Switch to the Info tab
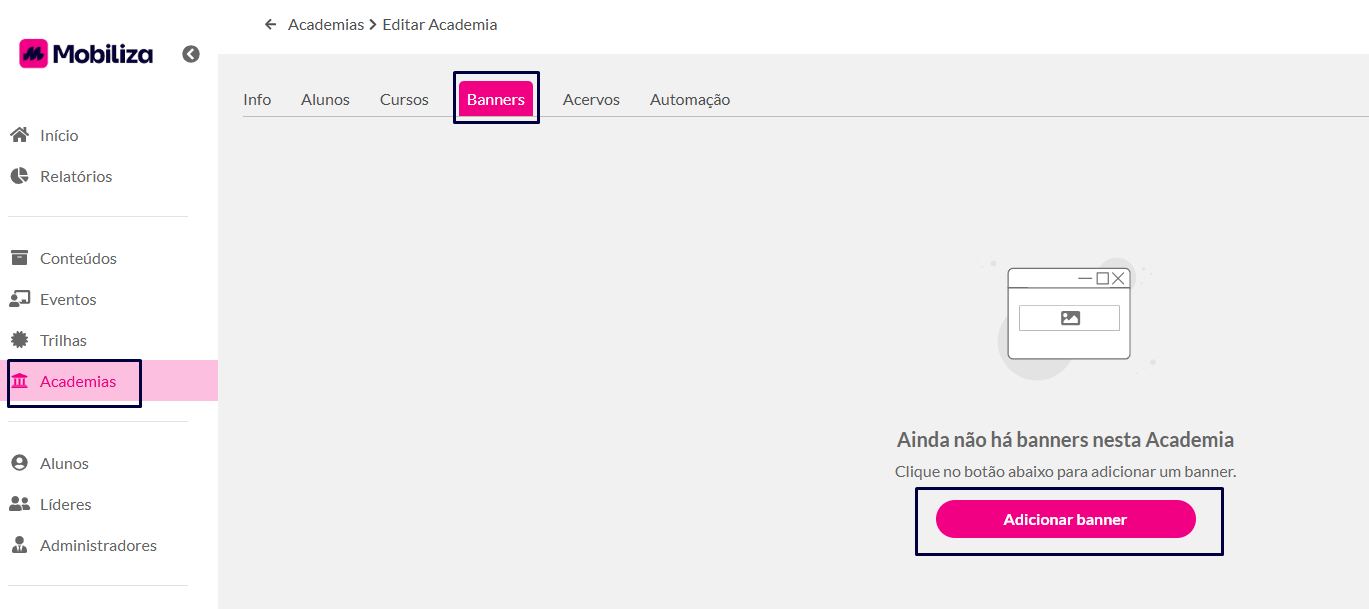This screenshot has height=609, width=1369. pyautogui.click(x=257, y=99)
